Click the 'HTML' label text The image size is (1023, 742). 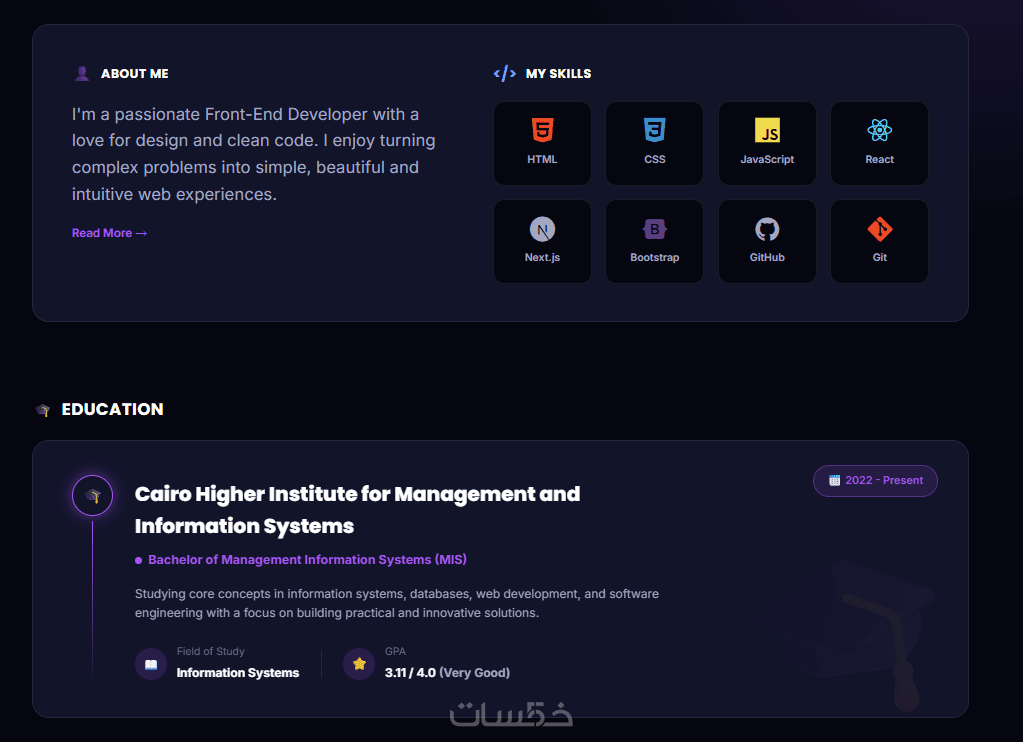[x=542, y=159]
